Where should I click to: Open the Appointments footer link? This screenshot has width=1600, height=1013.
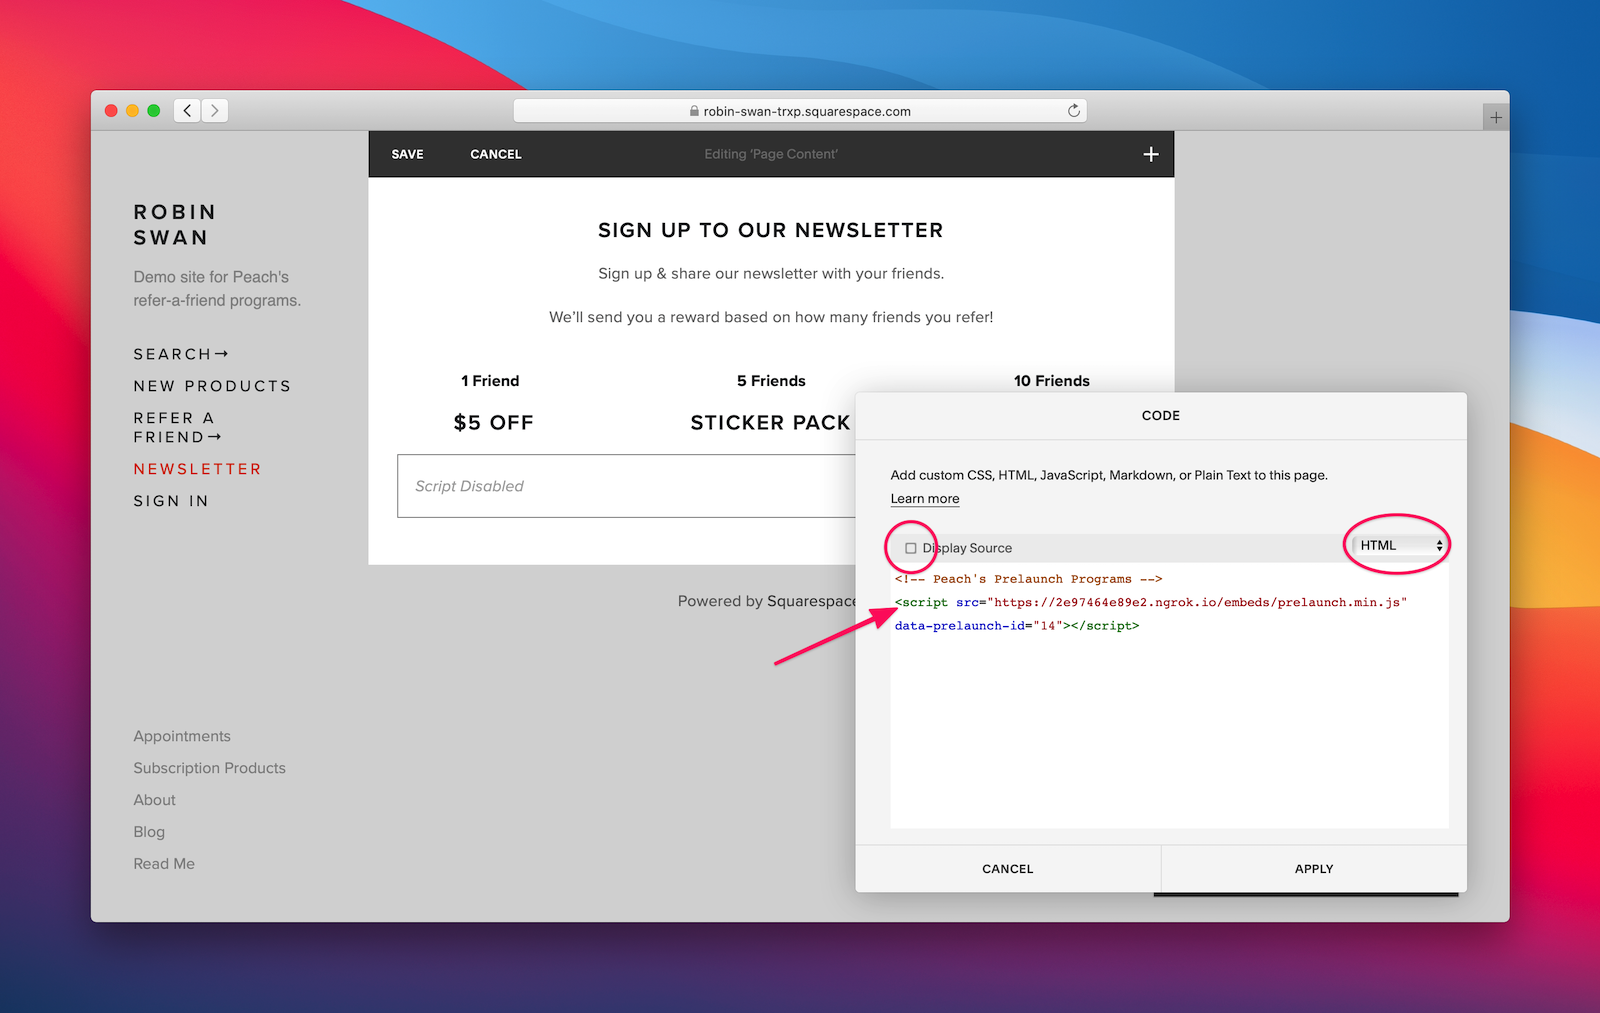pyautogui.click(x=182, y=736)
